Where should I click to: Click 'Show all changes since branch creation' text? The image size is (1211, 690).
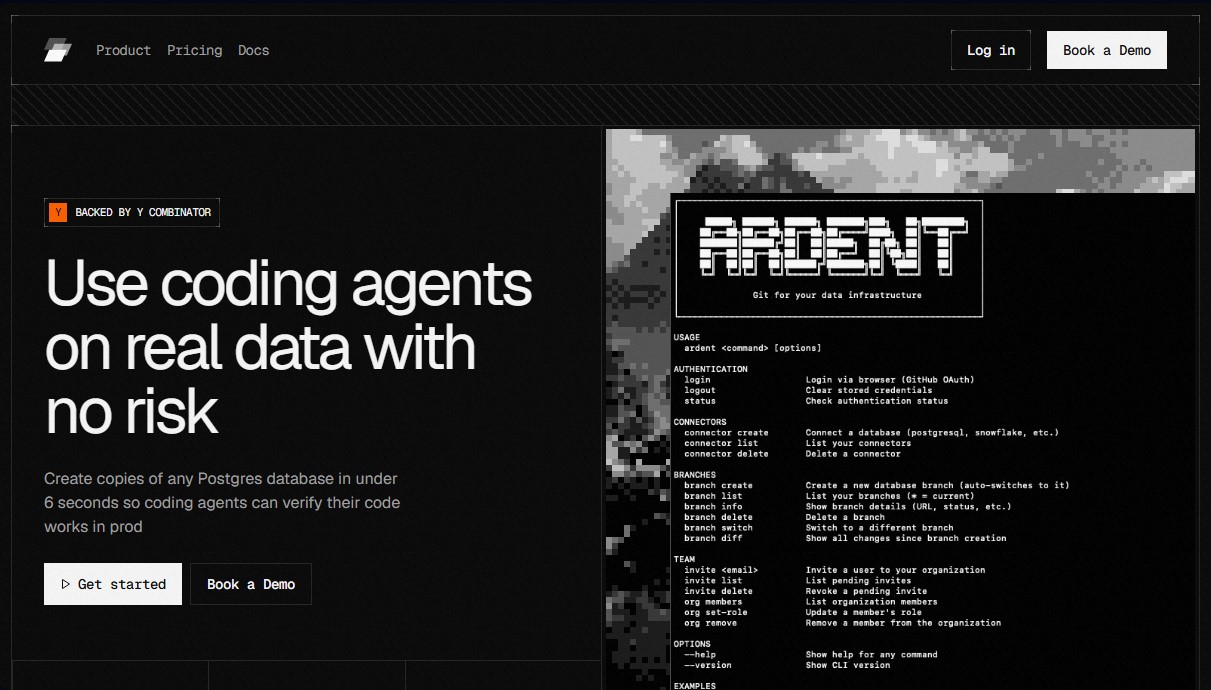906,538
